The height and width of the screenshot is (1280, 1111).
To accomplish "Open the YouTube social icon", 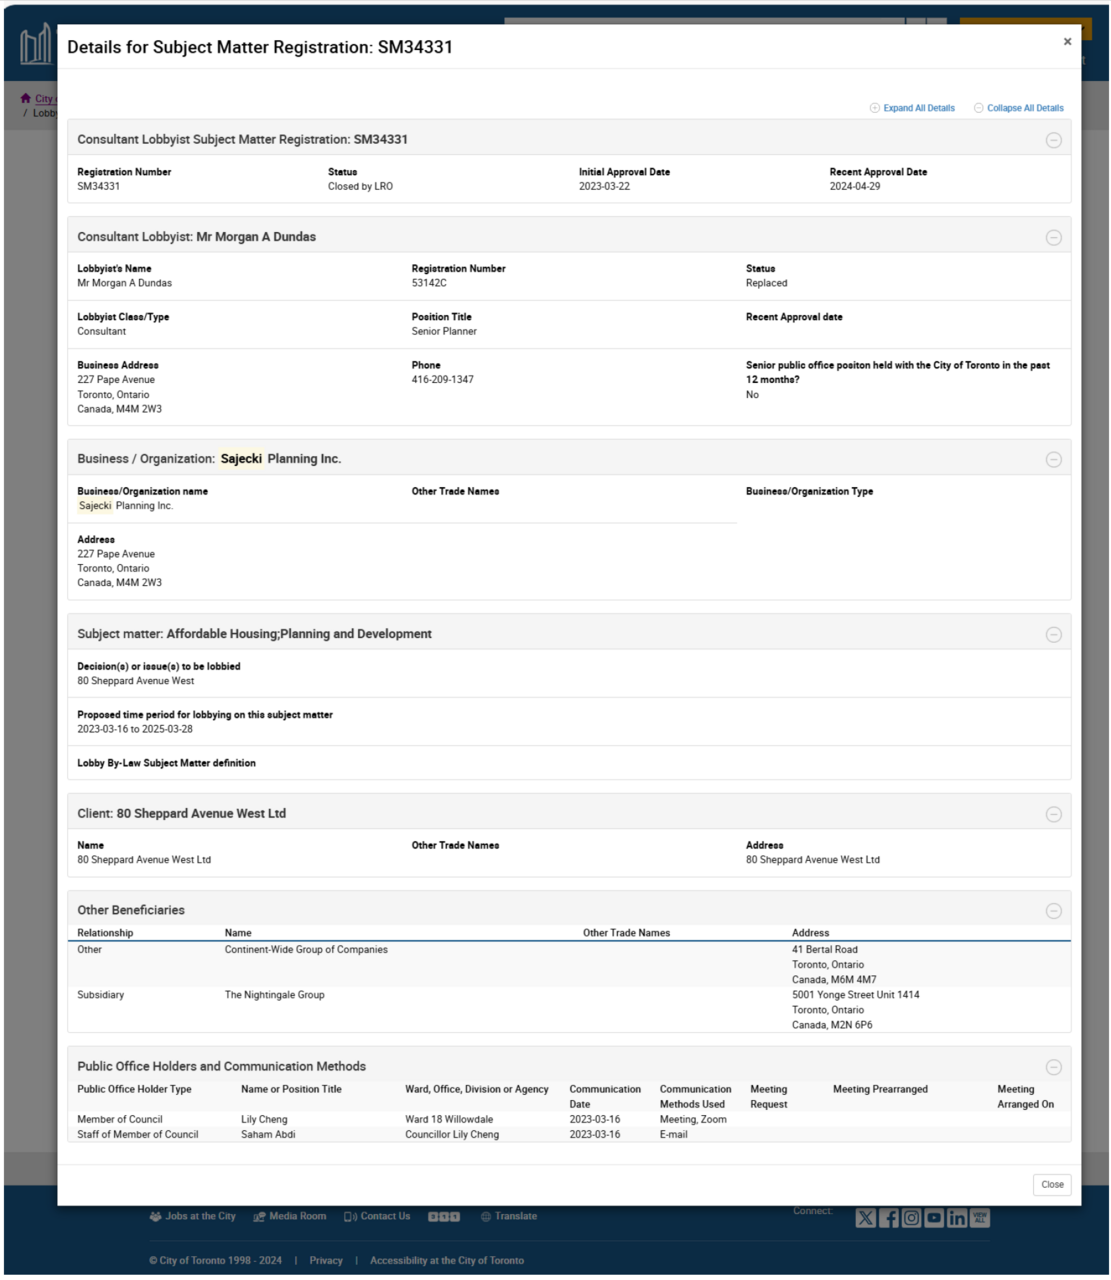I will coord(934,1218).
